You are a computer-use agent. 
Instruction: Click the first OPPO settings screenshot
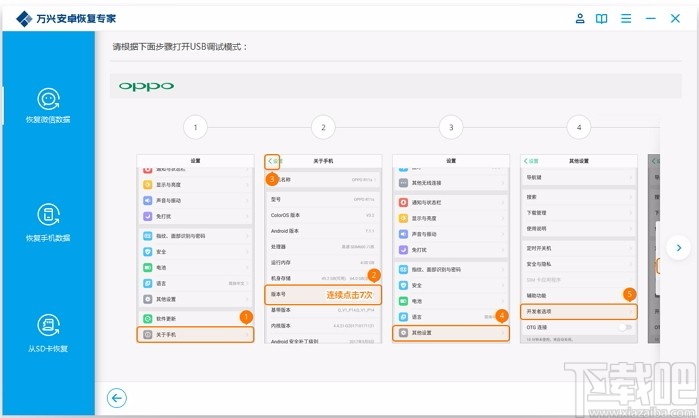coord(195,249)
